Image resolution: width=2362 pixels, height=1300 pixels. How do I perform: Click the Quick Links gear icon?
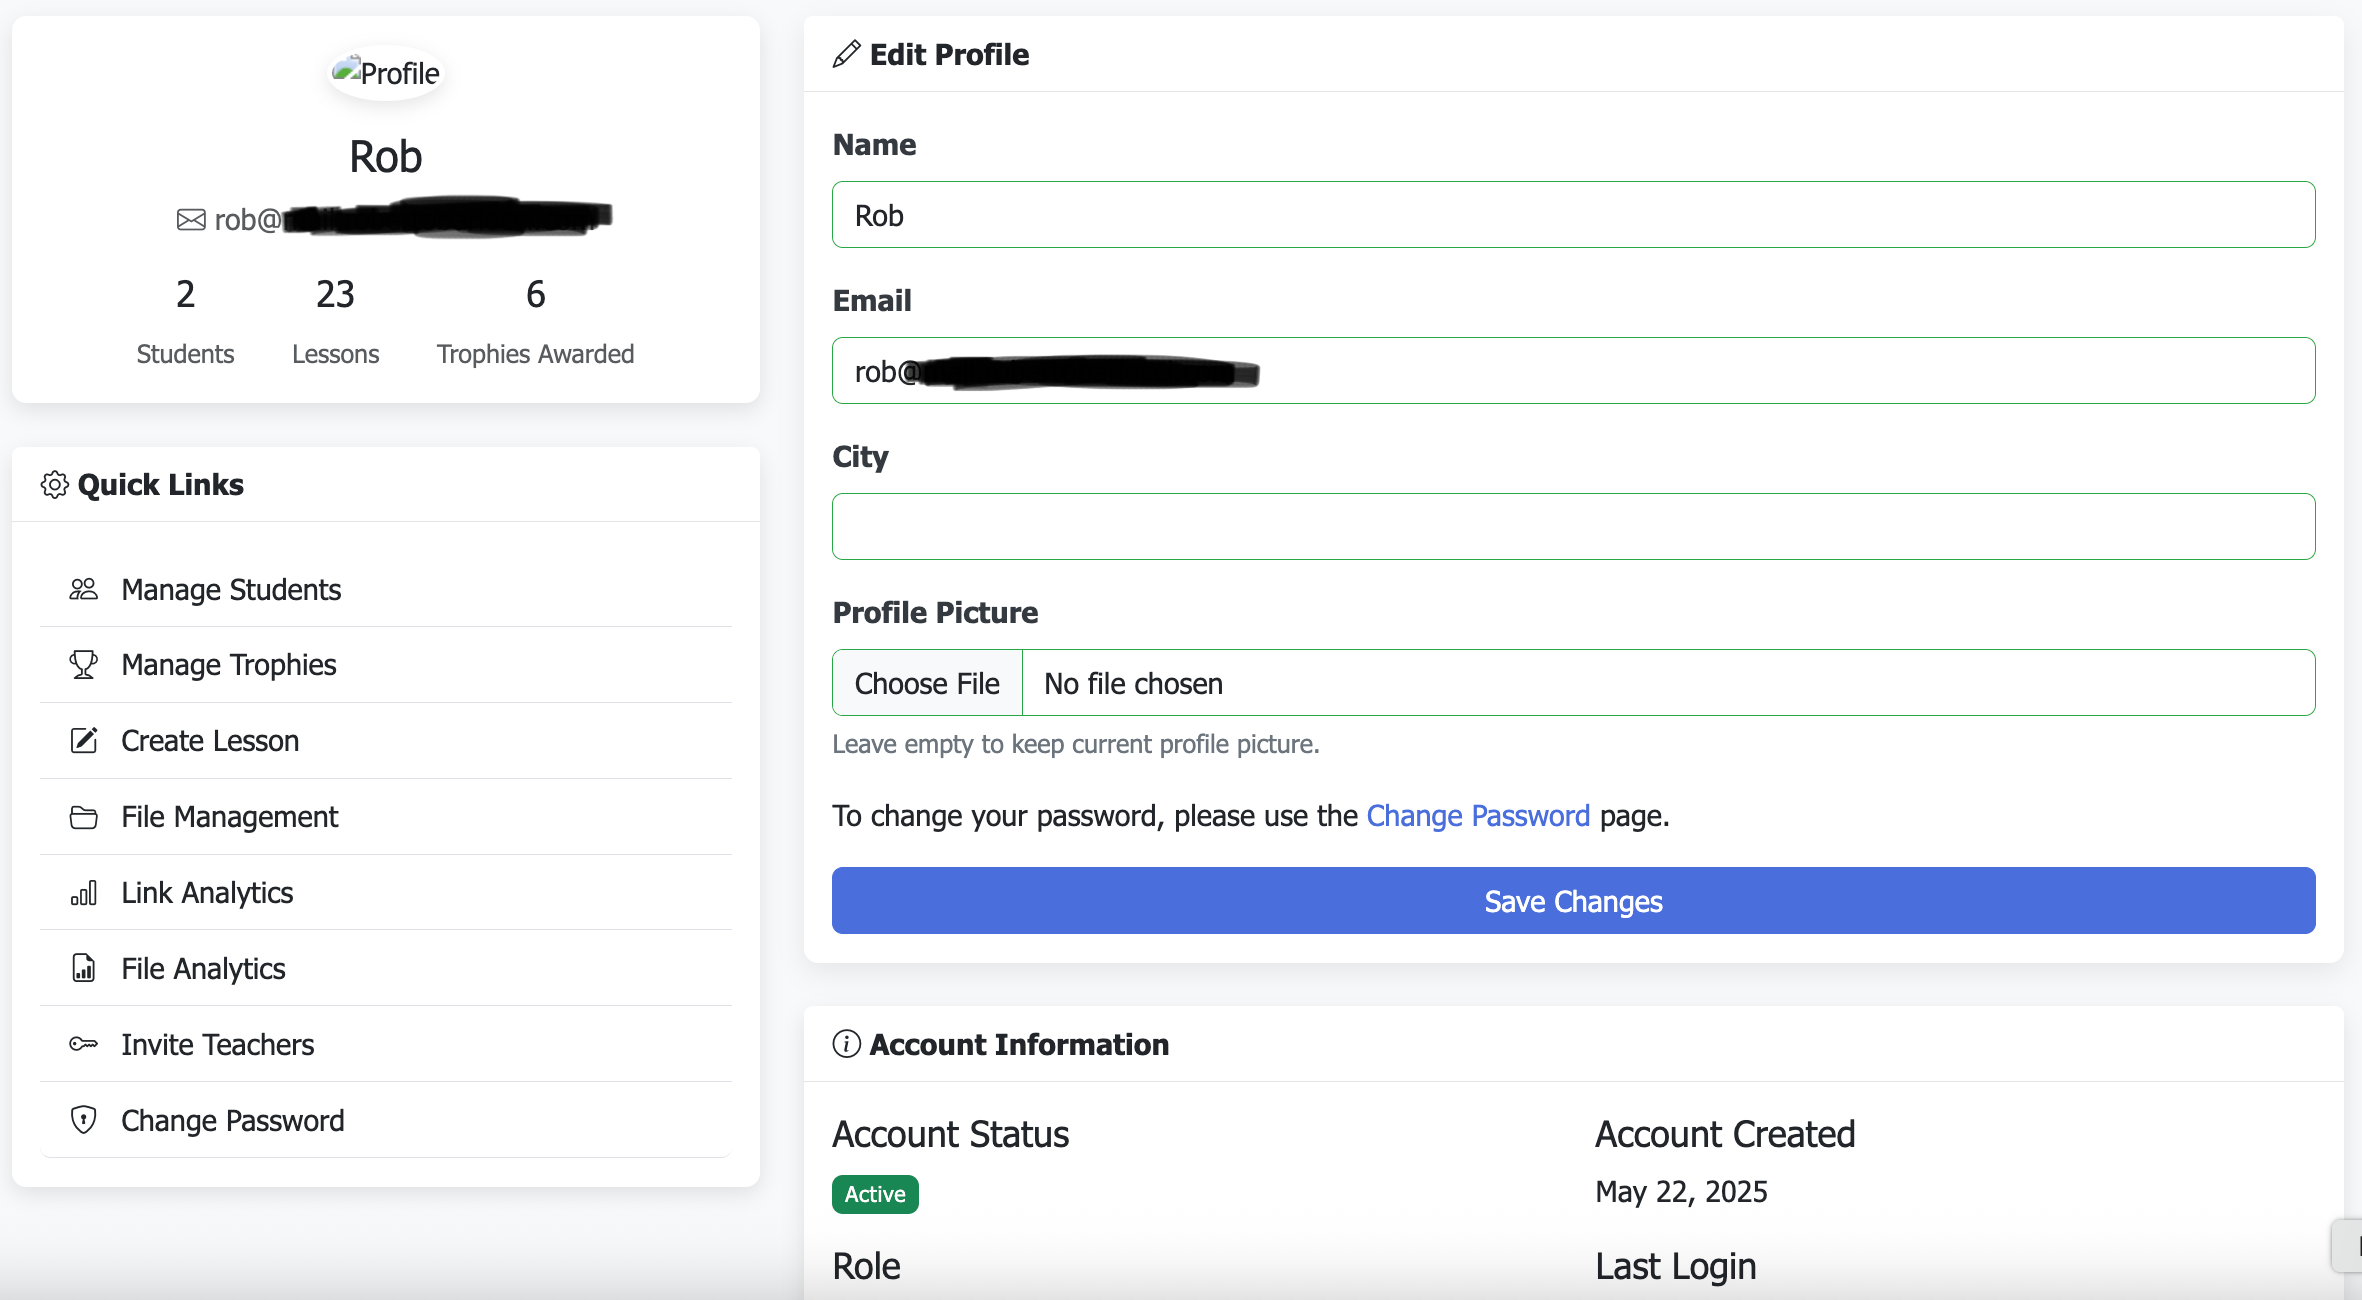tap(54, 485)
